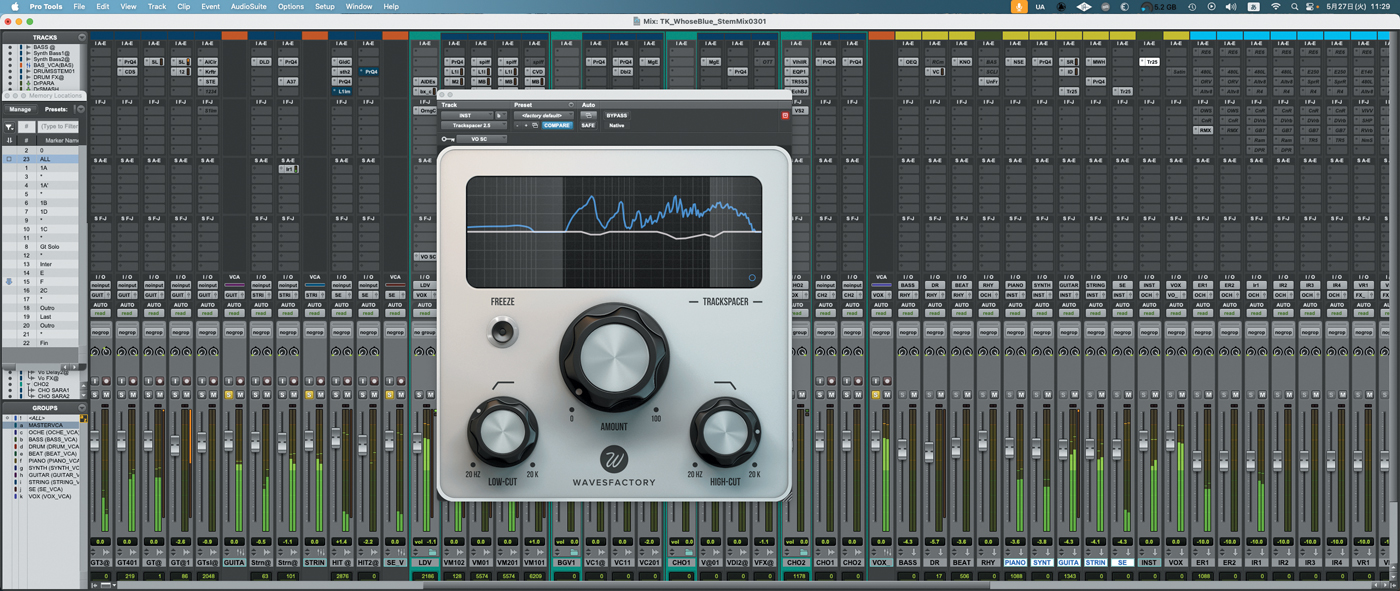
Task: Click the Apple menu icon
Action: pyautogui.click(x=14, y=6)
